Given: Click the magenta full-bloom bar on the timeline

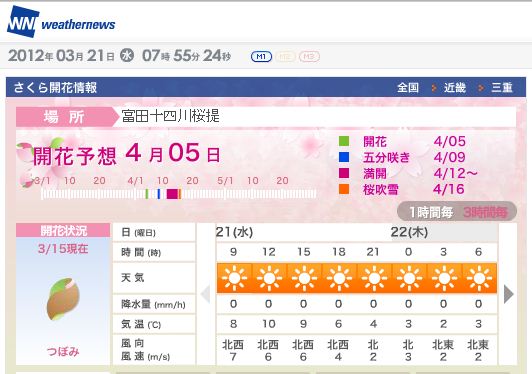Looking at the screenshot, I should pyautogui.click(x=172, y=194).
